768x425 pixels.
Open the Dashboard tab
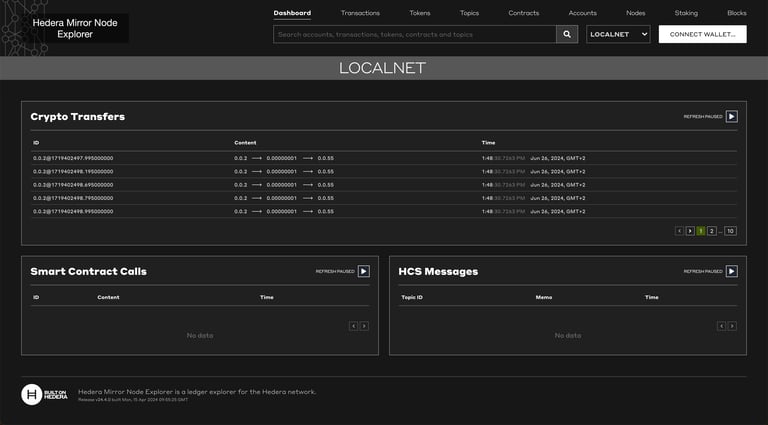click(x=292, y=13)
